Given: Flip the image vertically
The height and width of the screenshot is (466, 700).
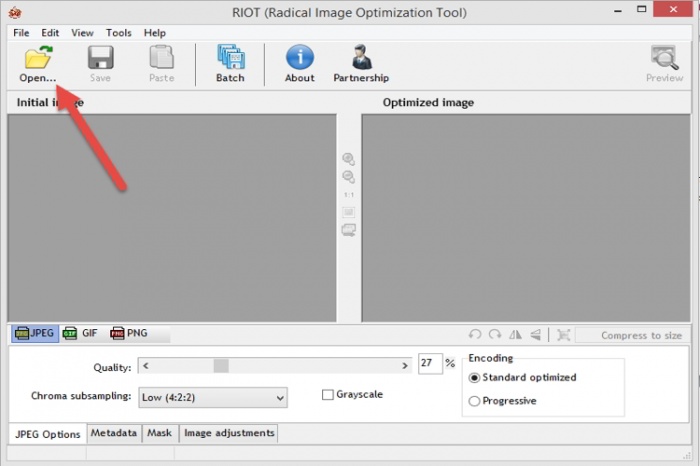Looking at the screenshot, I should [x=536, y=334].
